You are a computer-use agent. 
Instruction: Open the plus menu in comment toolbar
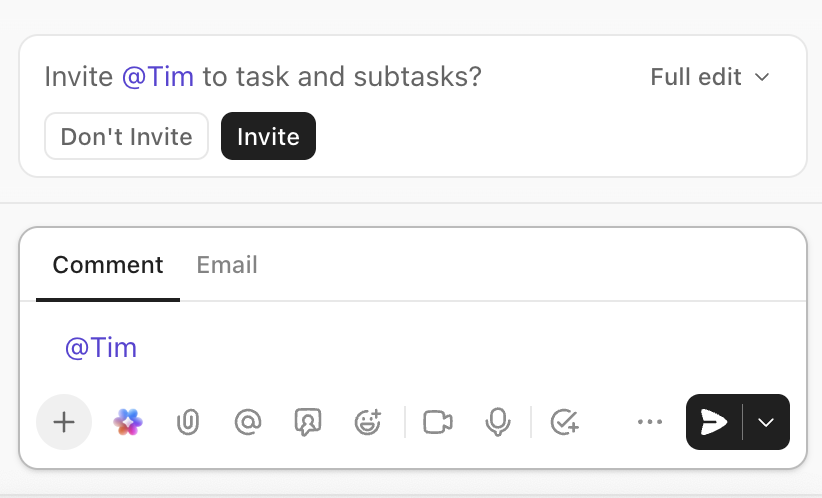pyautogui.click(x=64, y=422)
